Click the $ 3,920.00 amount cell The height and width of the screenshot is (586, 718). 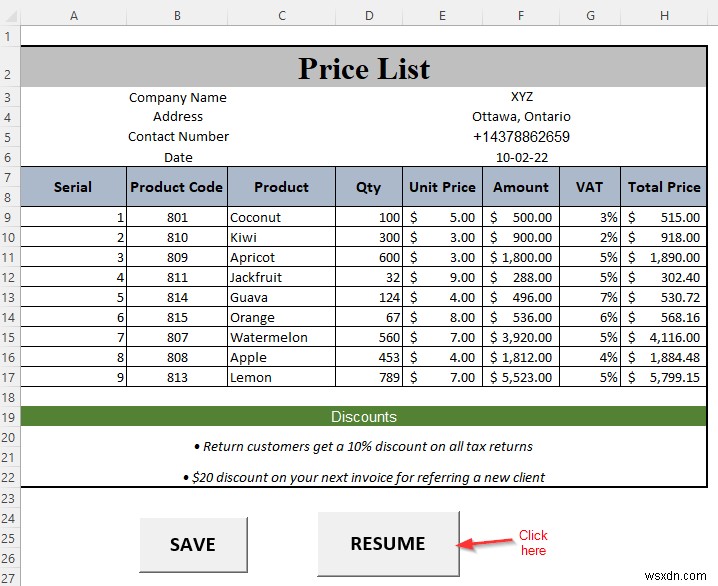(521, 337)
